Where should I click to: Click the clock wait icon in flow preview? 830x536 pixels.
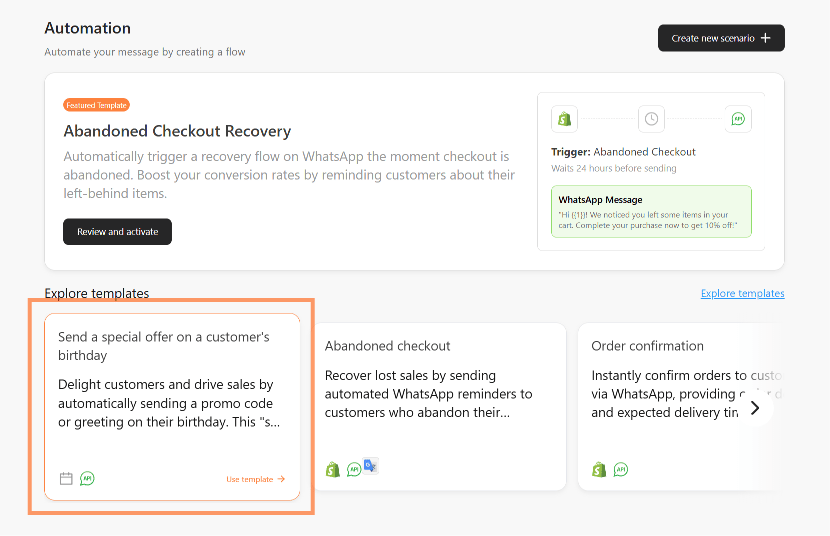[x=651, y=119]
